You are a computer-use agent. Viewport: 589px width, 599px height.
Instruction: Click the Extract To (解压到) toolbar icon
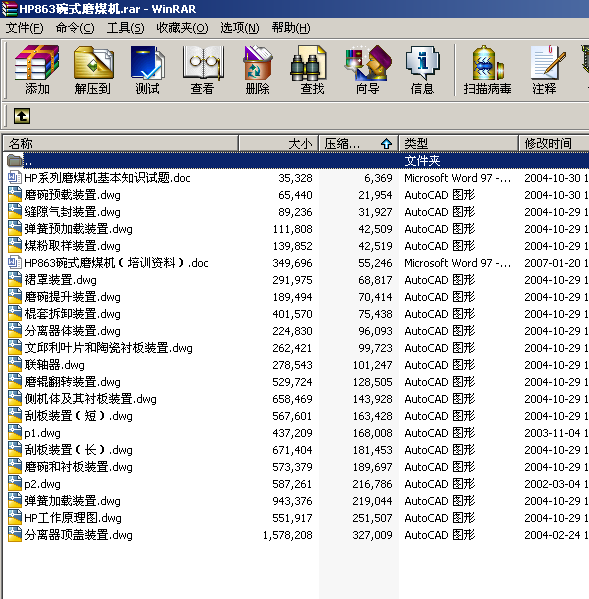tap(93, 70)
